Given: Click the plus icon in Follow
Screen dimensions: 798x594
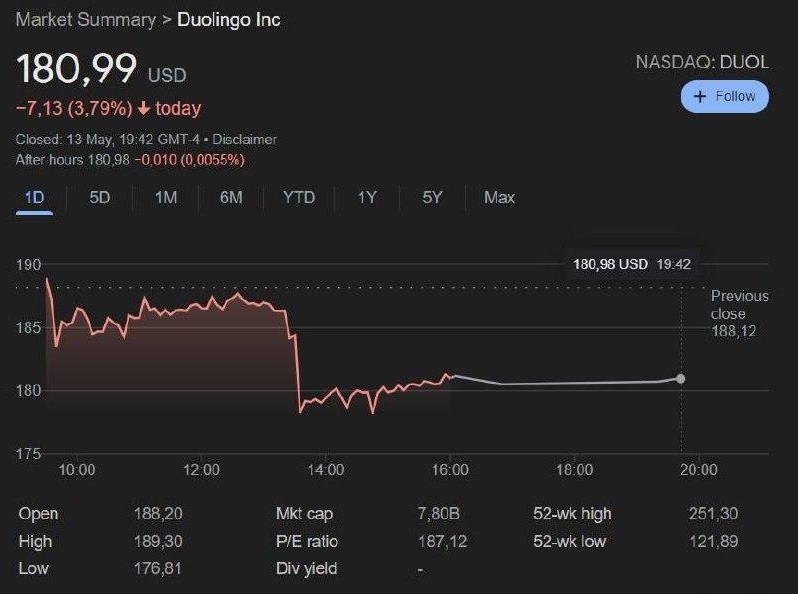Looking at the screenshot, I should click(700, 97).
